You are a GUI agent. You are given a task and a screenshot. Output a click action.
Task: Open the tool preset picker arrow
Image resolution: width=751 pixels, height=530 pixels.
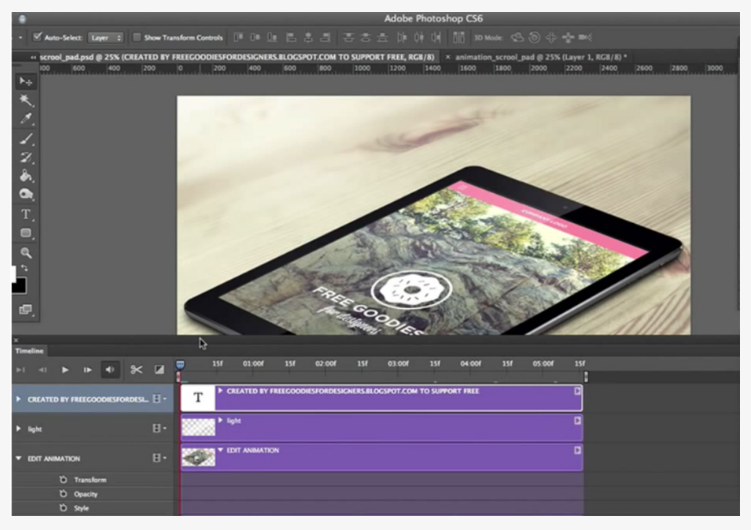pos(21,37)
